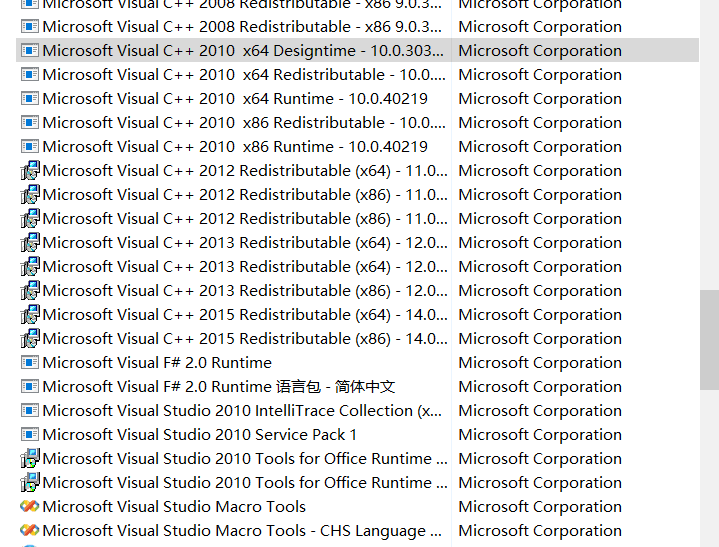The height and width of the screenshot is (547, 719).
Task: Select Microsoft Visual Studio Macro Tools entry
Action: (x=174, y=506)
